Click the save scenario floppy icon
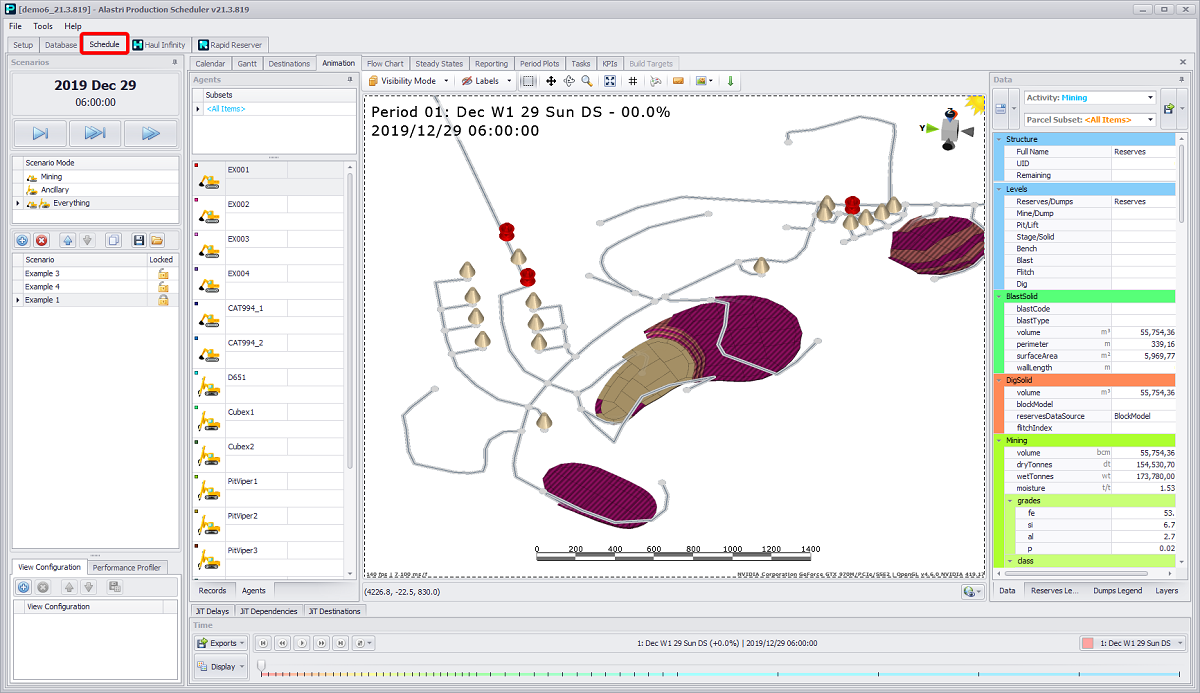The image size is (1200, 693). pos(138,240)
